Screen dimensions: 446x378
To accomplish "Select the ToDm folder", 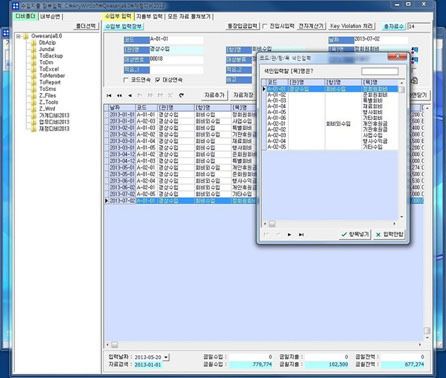I will point(46,63).
